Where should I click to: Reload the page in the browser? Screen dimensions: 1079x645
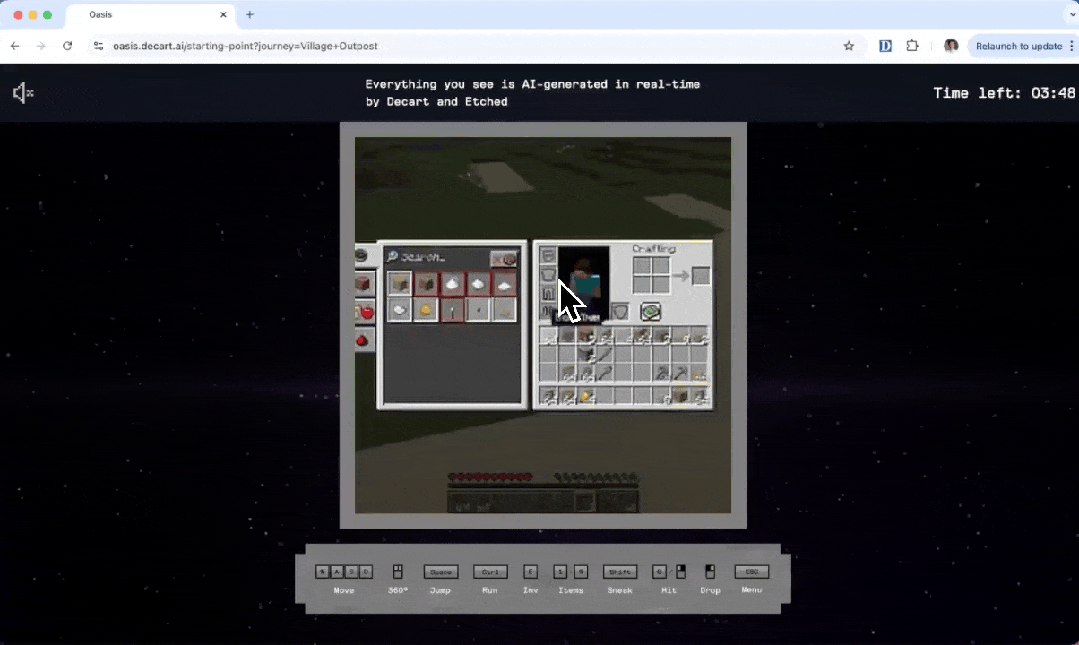67,46
